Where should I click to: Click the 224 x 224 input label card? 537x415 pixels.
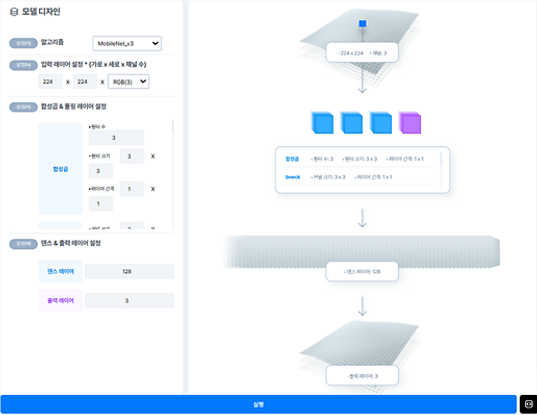pos(362,53)
